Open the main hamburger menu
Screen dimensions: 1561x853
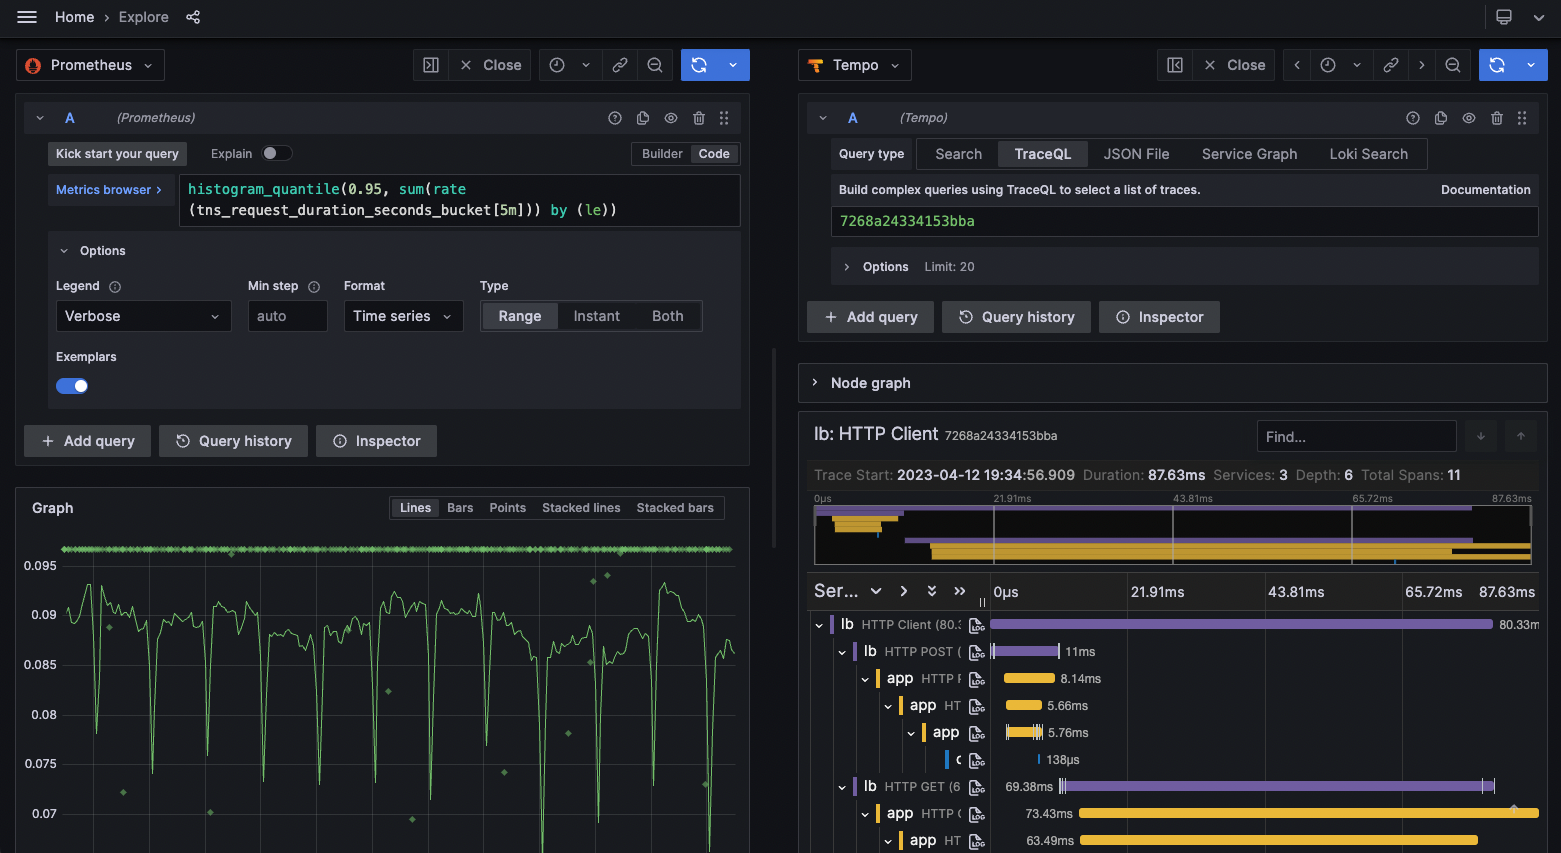tap(27, 17)
